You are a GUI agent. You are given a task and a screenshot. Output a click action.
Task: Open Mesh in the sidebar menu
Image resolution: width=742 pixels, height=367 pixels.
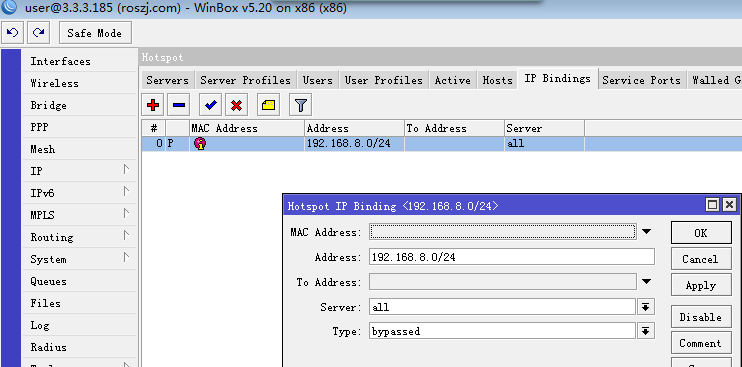click(x=80, y=149)
